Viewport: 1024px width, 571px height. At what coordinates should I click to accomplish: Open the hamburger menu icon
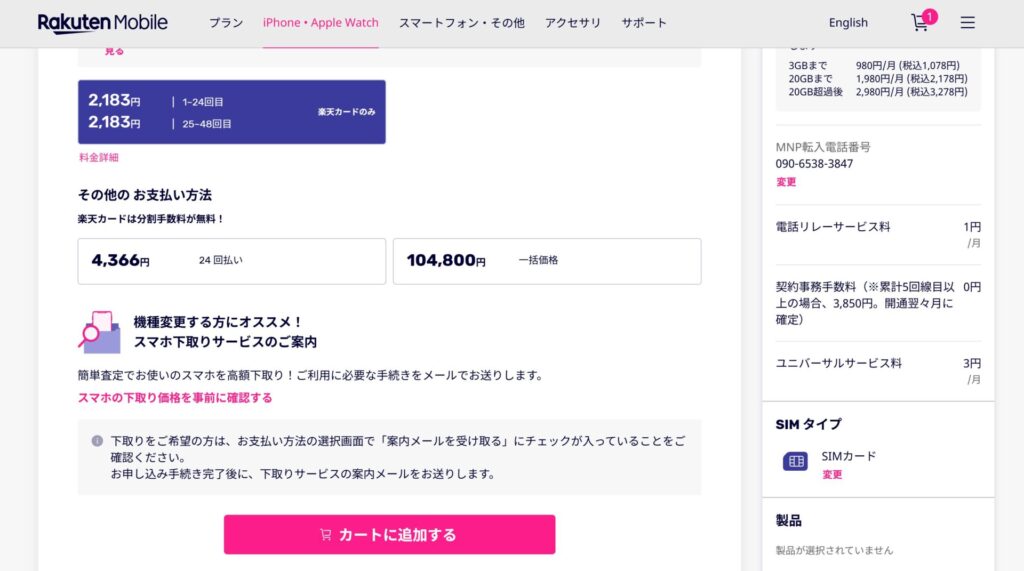pyautogui.click(x=967, y=22)
